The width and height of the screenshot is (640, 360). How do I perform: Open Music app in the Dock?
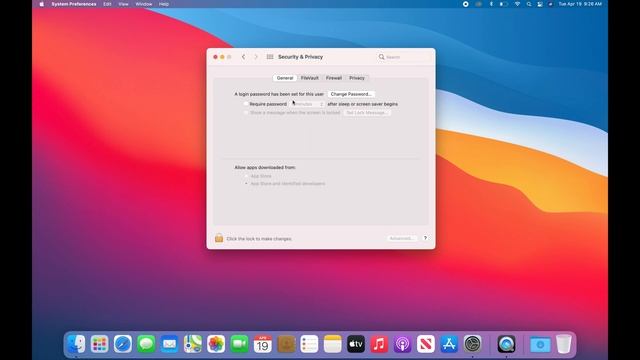(379, 344)
